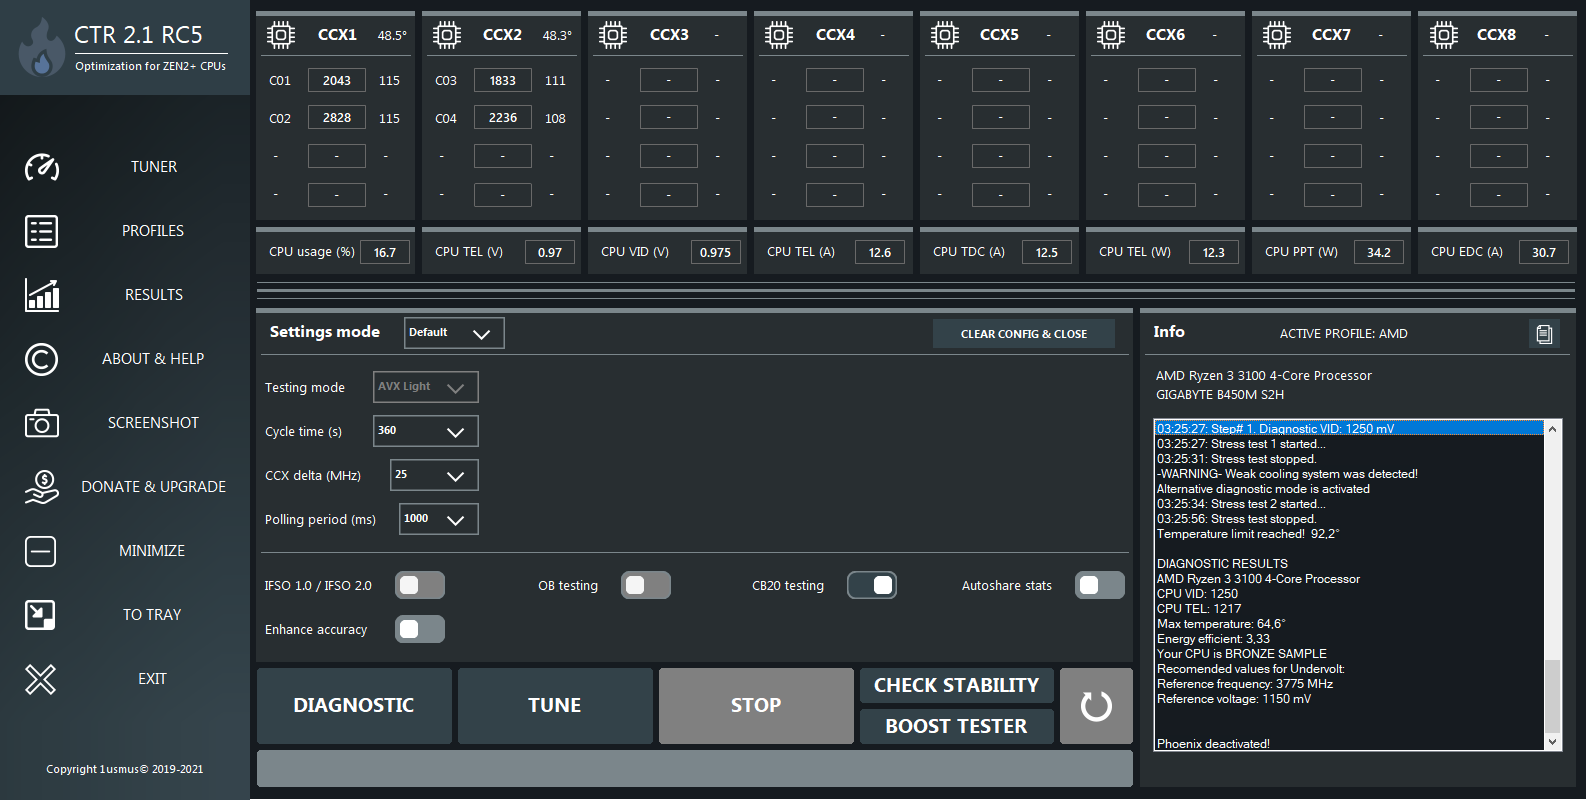Click the progress bar below action buttons
Screen dimensions: 1586x800
coord(695,769)
